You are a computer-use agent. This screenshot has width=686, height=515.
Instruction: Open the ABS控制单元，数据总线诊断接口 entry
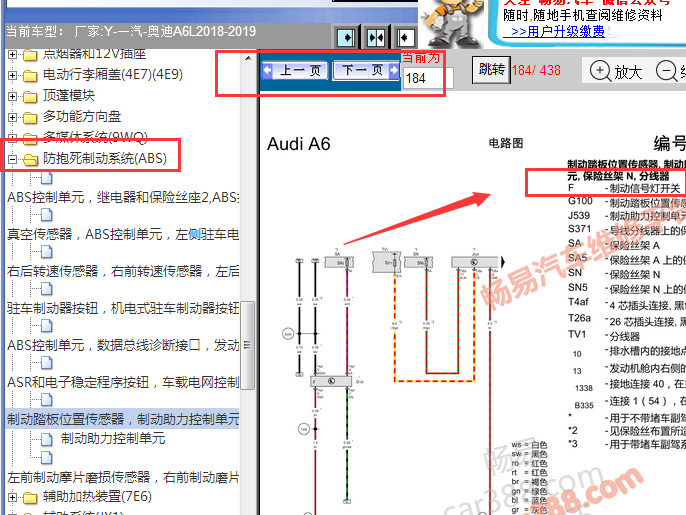pyautogui.click(x=123, y=345)
